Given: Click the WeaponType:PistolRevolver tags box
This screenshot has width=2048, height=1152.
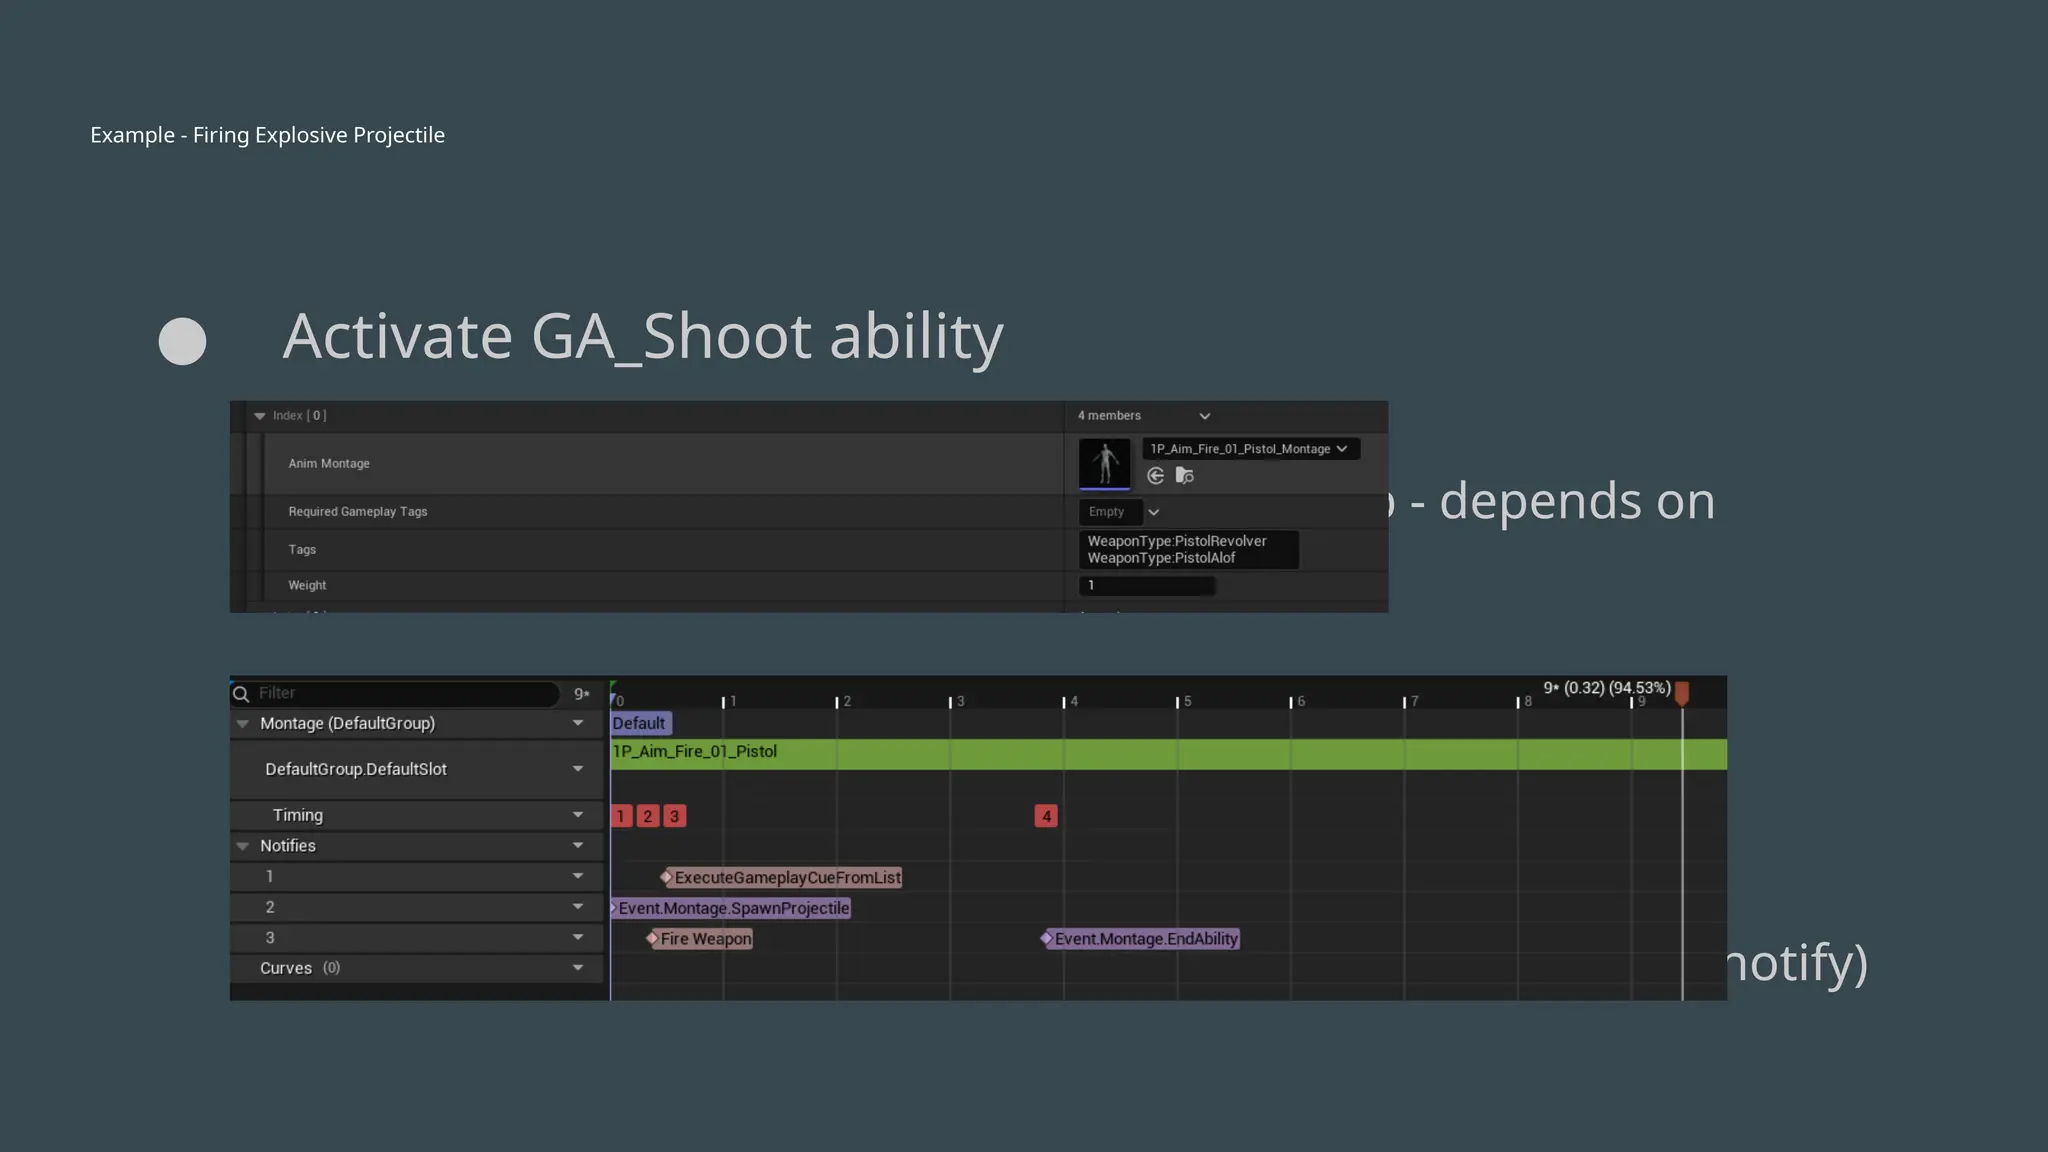Looking at the screenshot, I should click(1188, 550).
